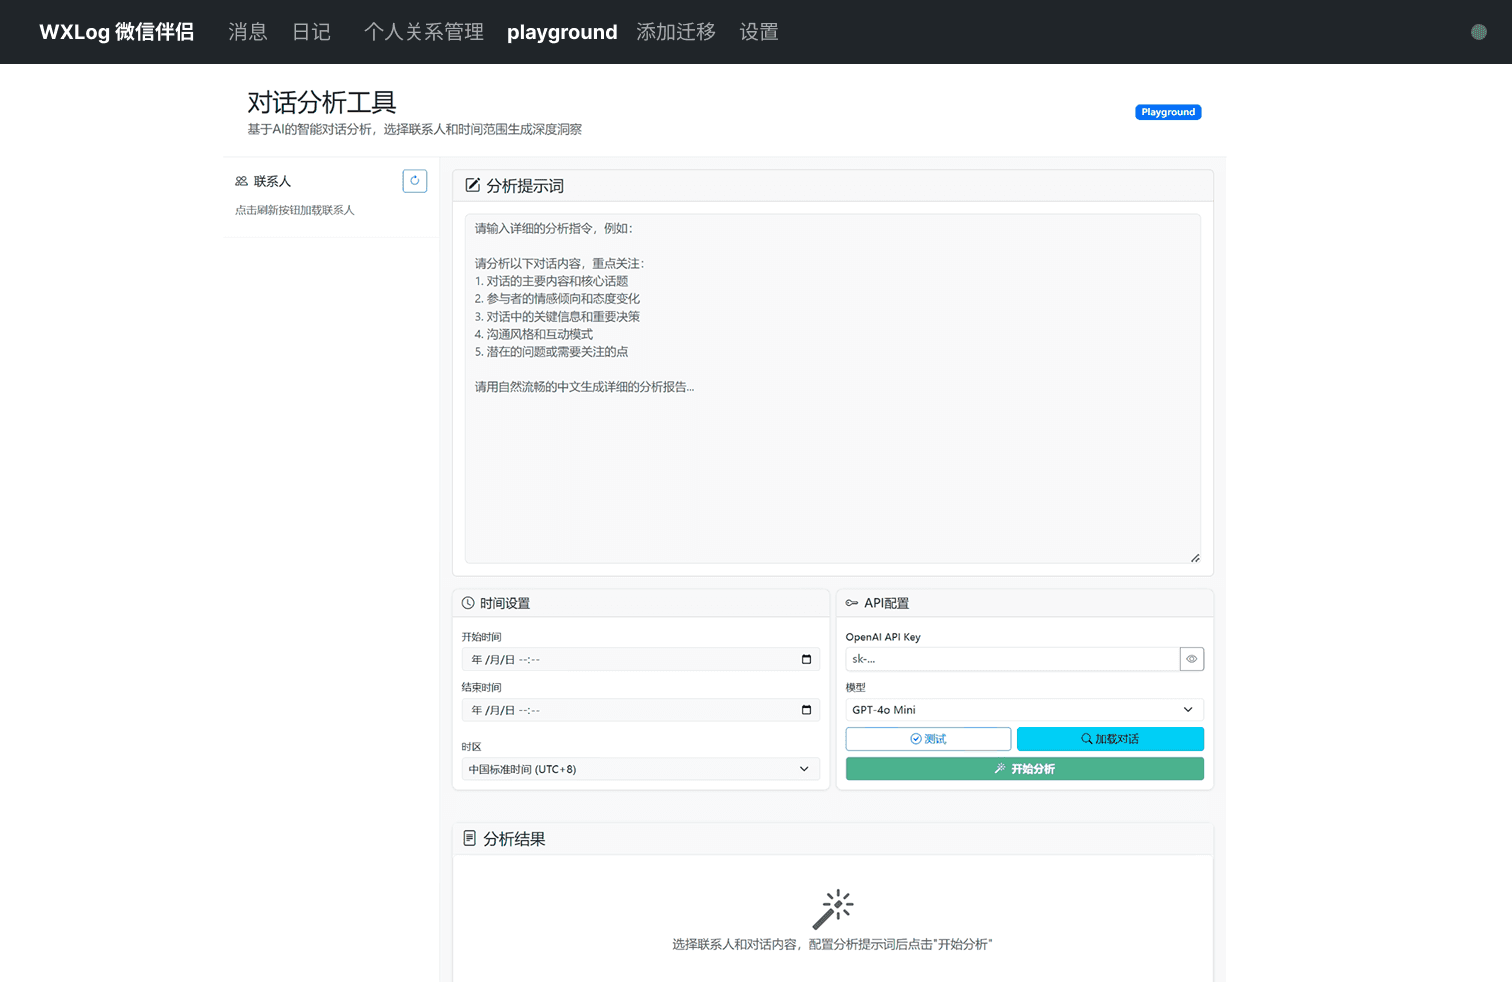Click the document icon beside 分析结果
Screen dimensions: 1512x982
click(470, 838)
